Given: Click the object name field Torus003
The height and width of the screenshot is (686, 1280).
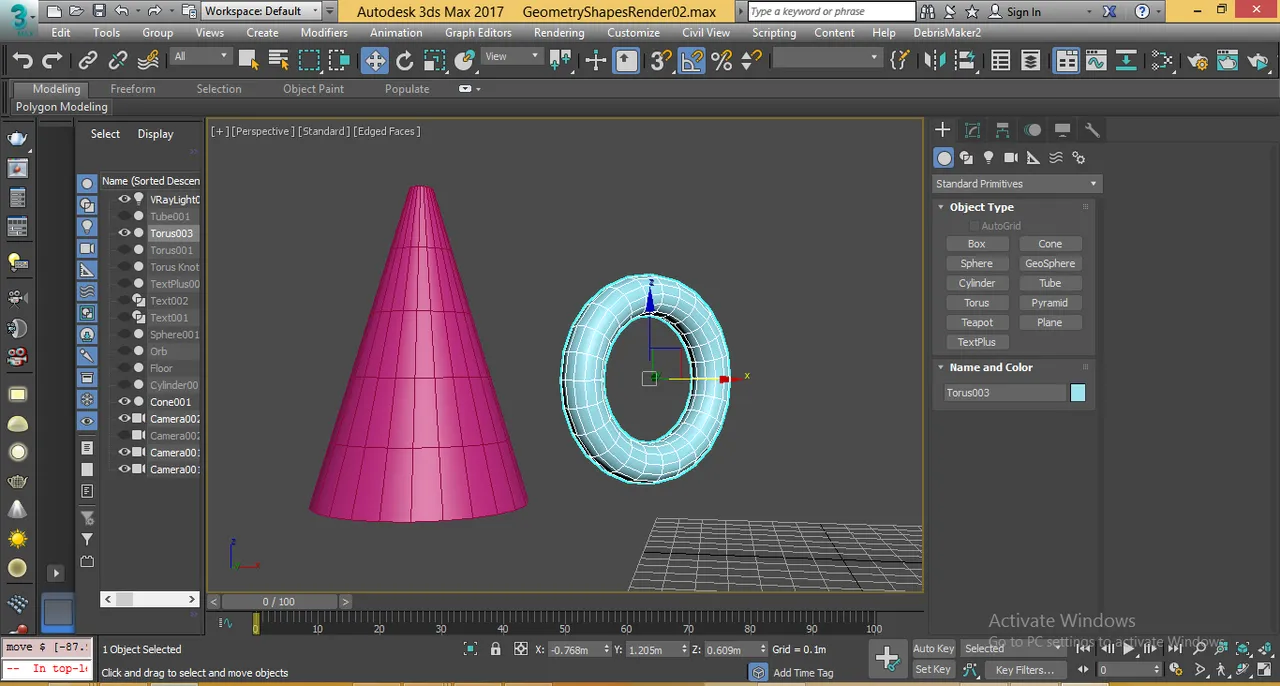Looking at the screenshot, I should click(1005, 393).
